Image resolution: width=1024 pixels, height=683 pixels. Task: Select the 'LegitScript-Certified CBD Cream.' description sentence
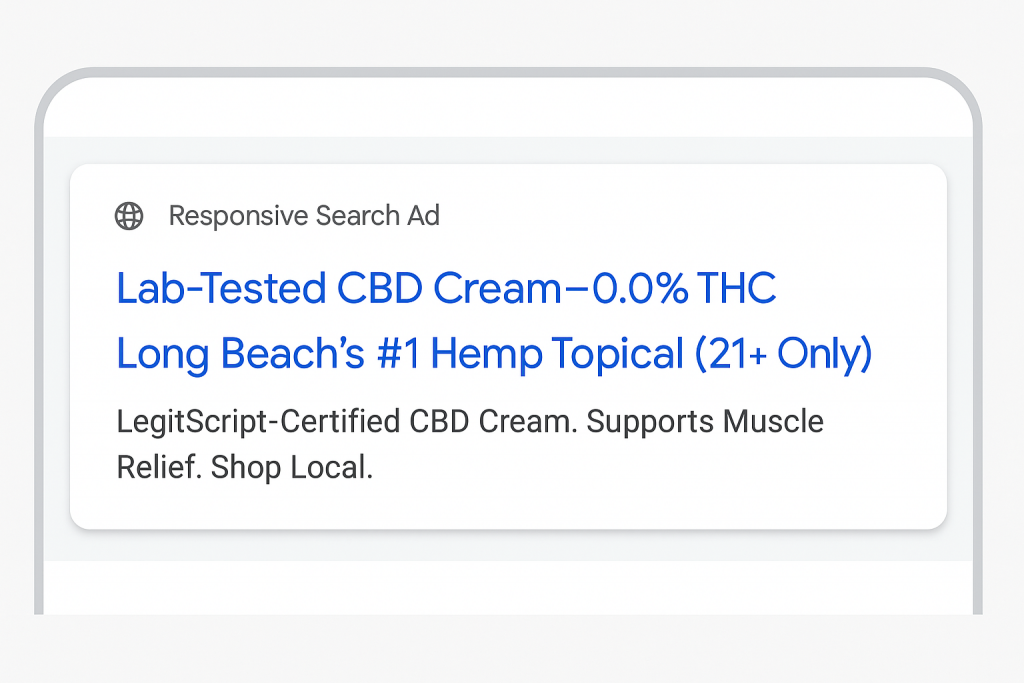[x=347, y=422]
